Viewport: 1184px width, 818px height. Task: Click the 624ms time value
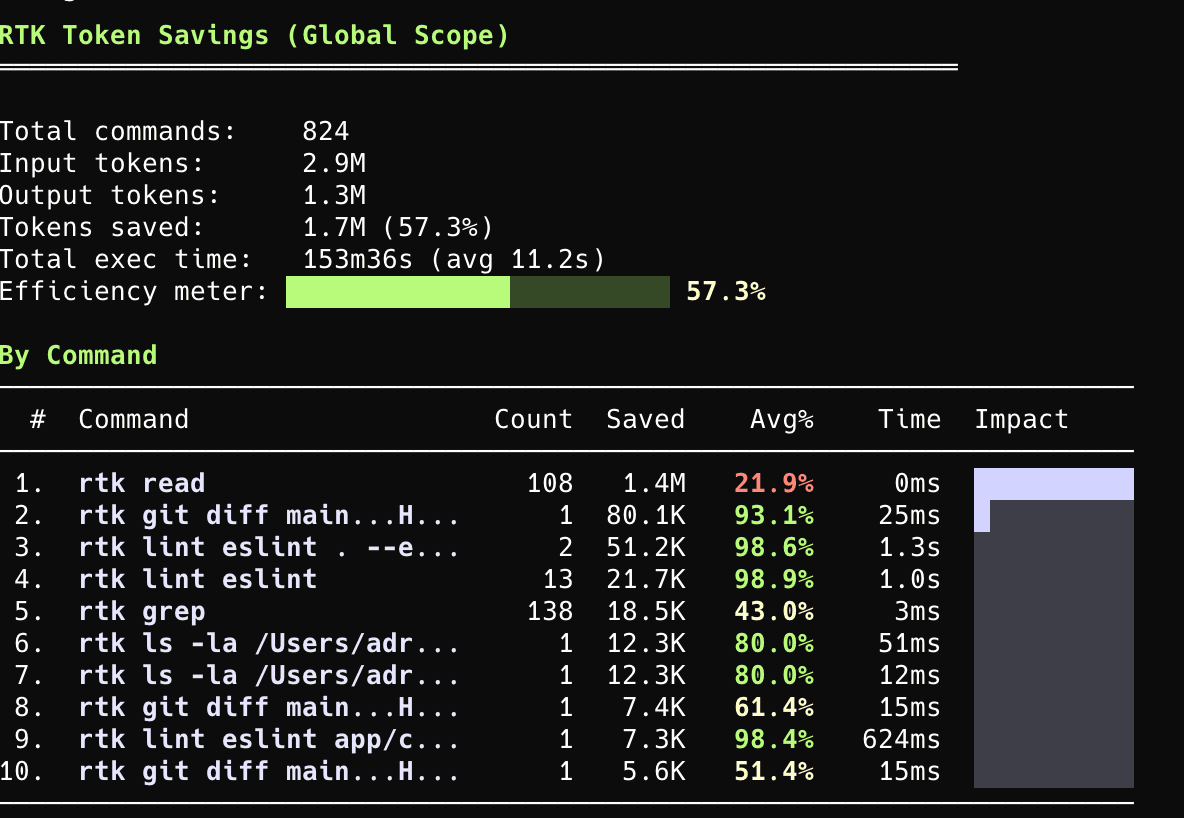click(x=902, y=739)
